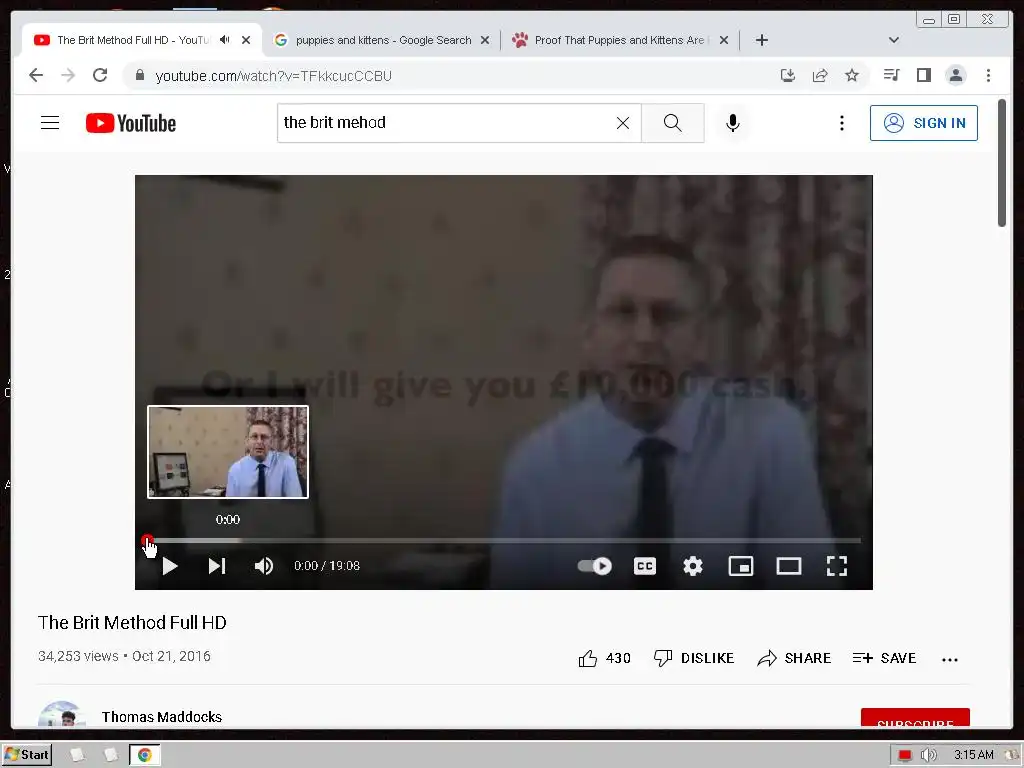Go to YouTube home logo
This screenshot has height=768, width=1024.
click(x=131, y=123)
